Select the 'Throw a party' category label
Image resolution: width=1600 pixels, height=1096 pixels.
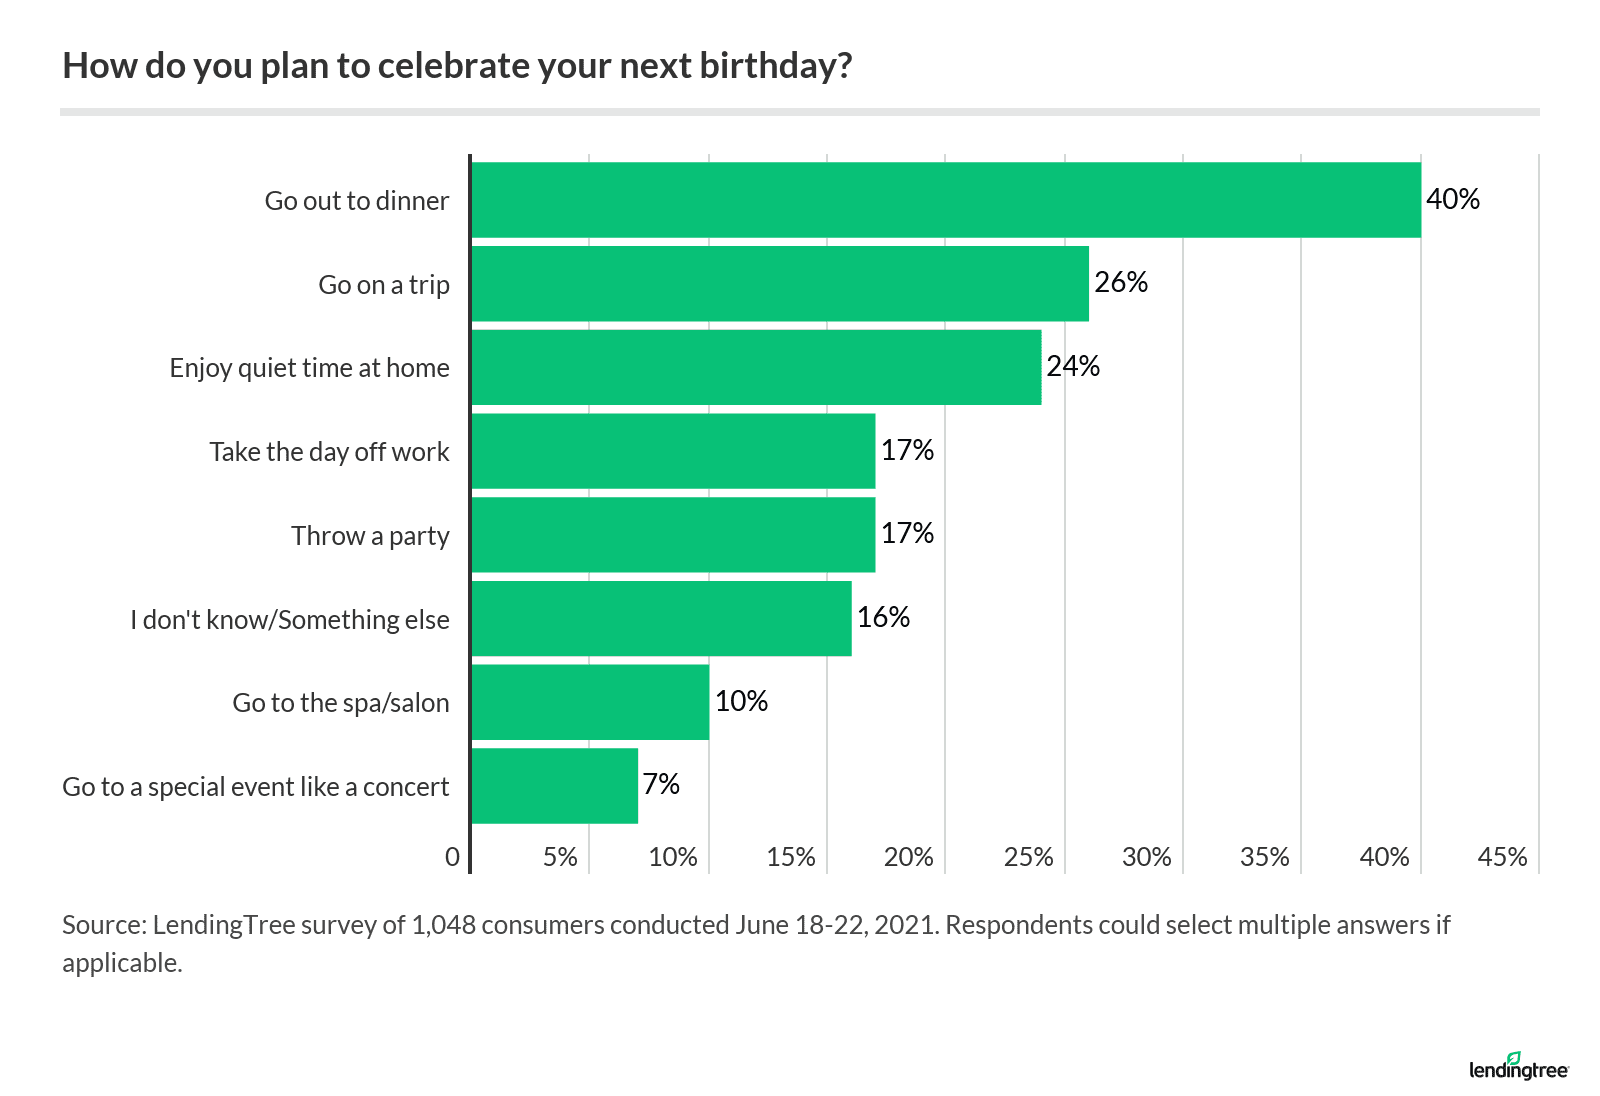370,536
